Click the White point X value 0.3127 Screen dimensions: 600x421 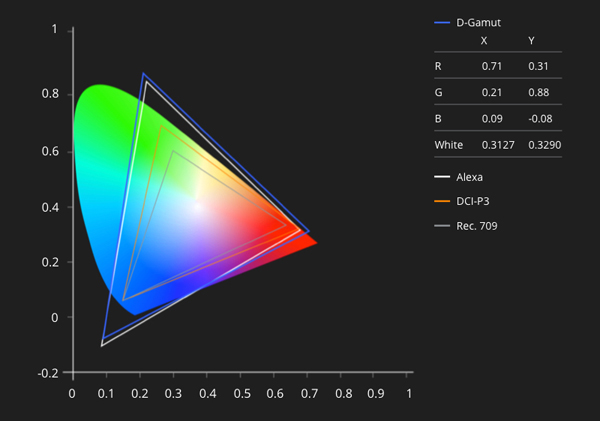(496, 145)
